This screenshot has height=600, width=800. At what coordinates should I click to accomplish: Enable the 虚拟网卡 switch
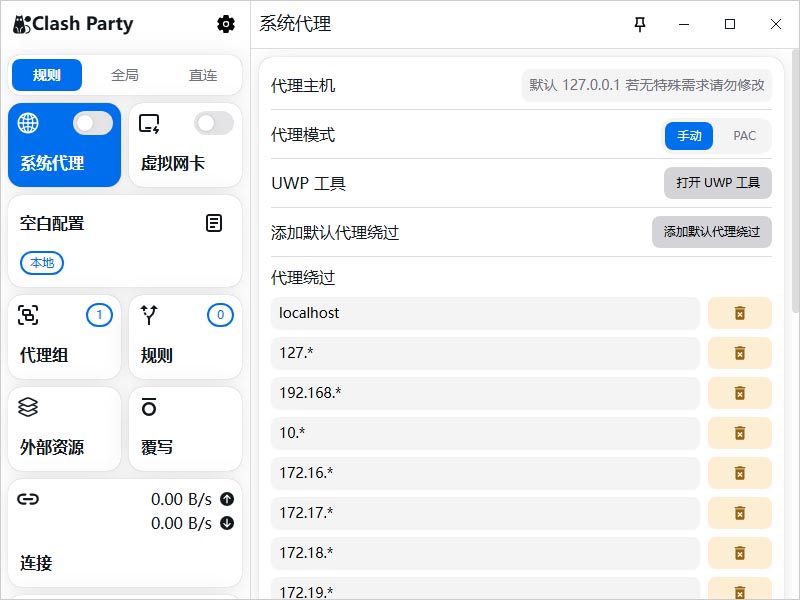pyautogui.click(x=213, y=122)
